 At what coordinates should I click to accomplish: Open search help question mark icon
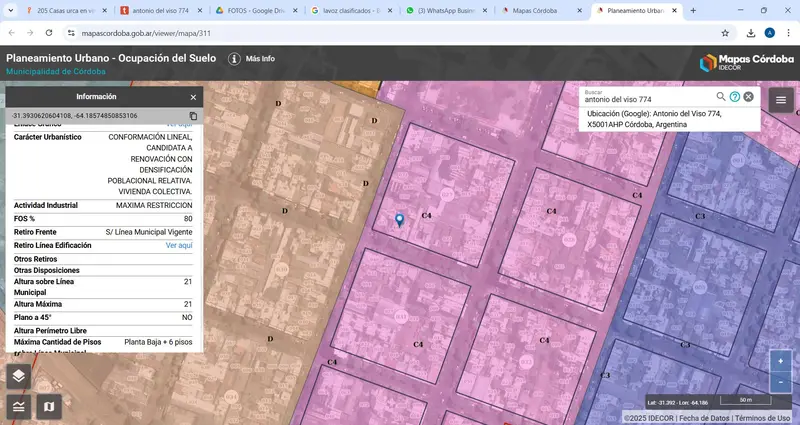coord(735,97)
